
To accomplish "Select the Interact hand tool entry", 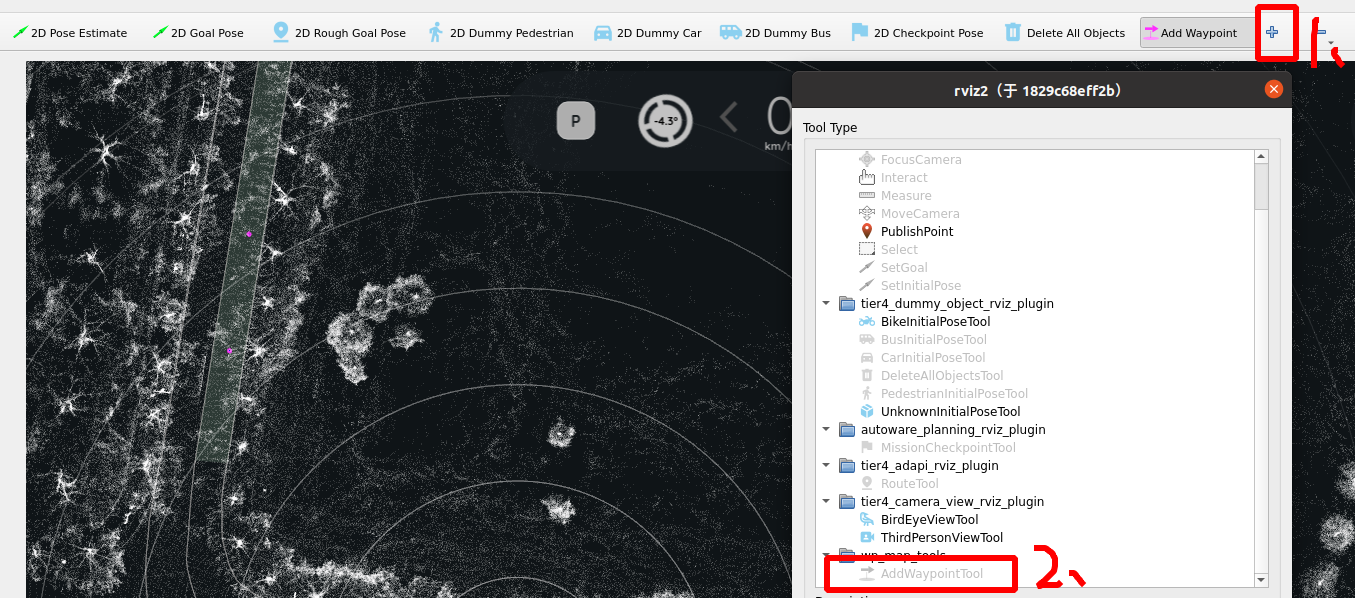I will coord(893,178).
